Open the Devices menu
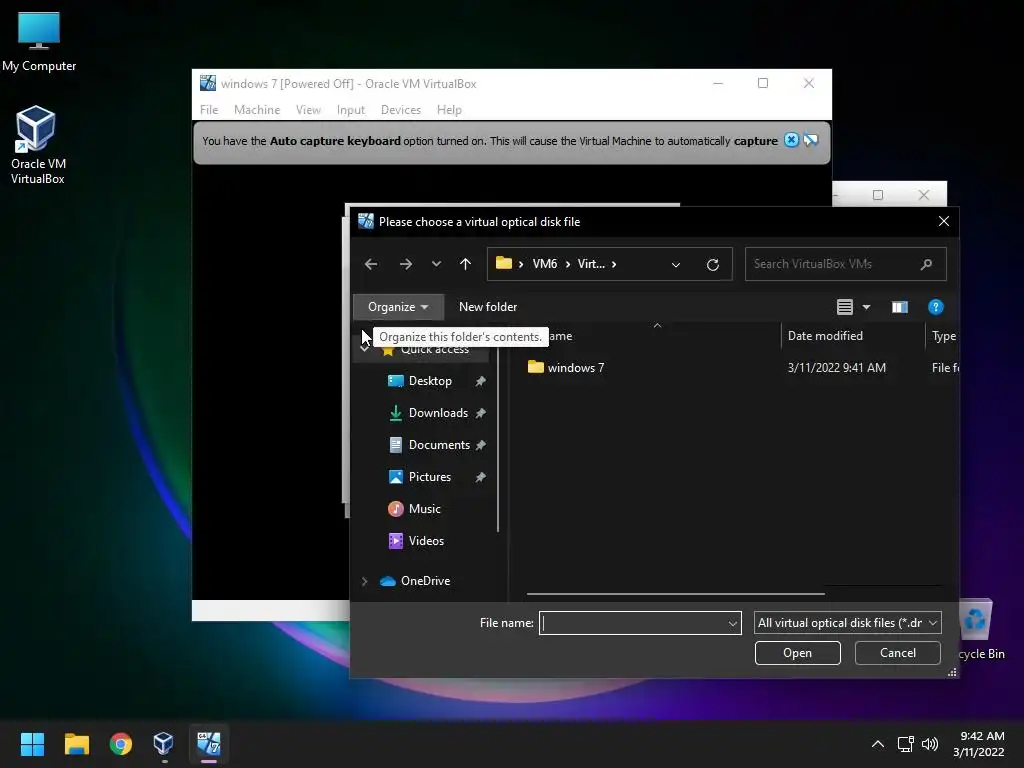This screenshot has width=1024, height=768. pos(401,110)
